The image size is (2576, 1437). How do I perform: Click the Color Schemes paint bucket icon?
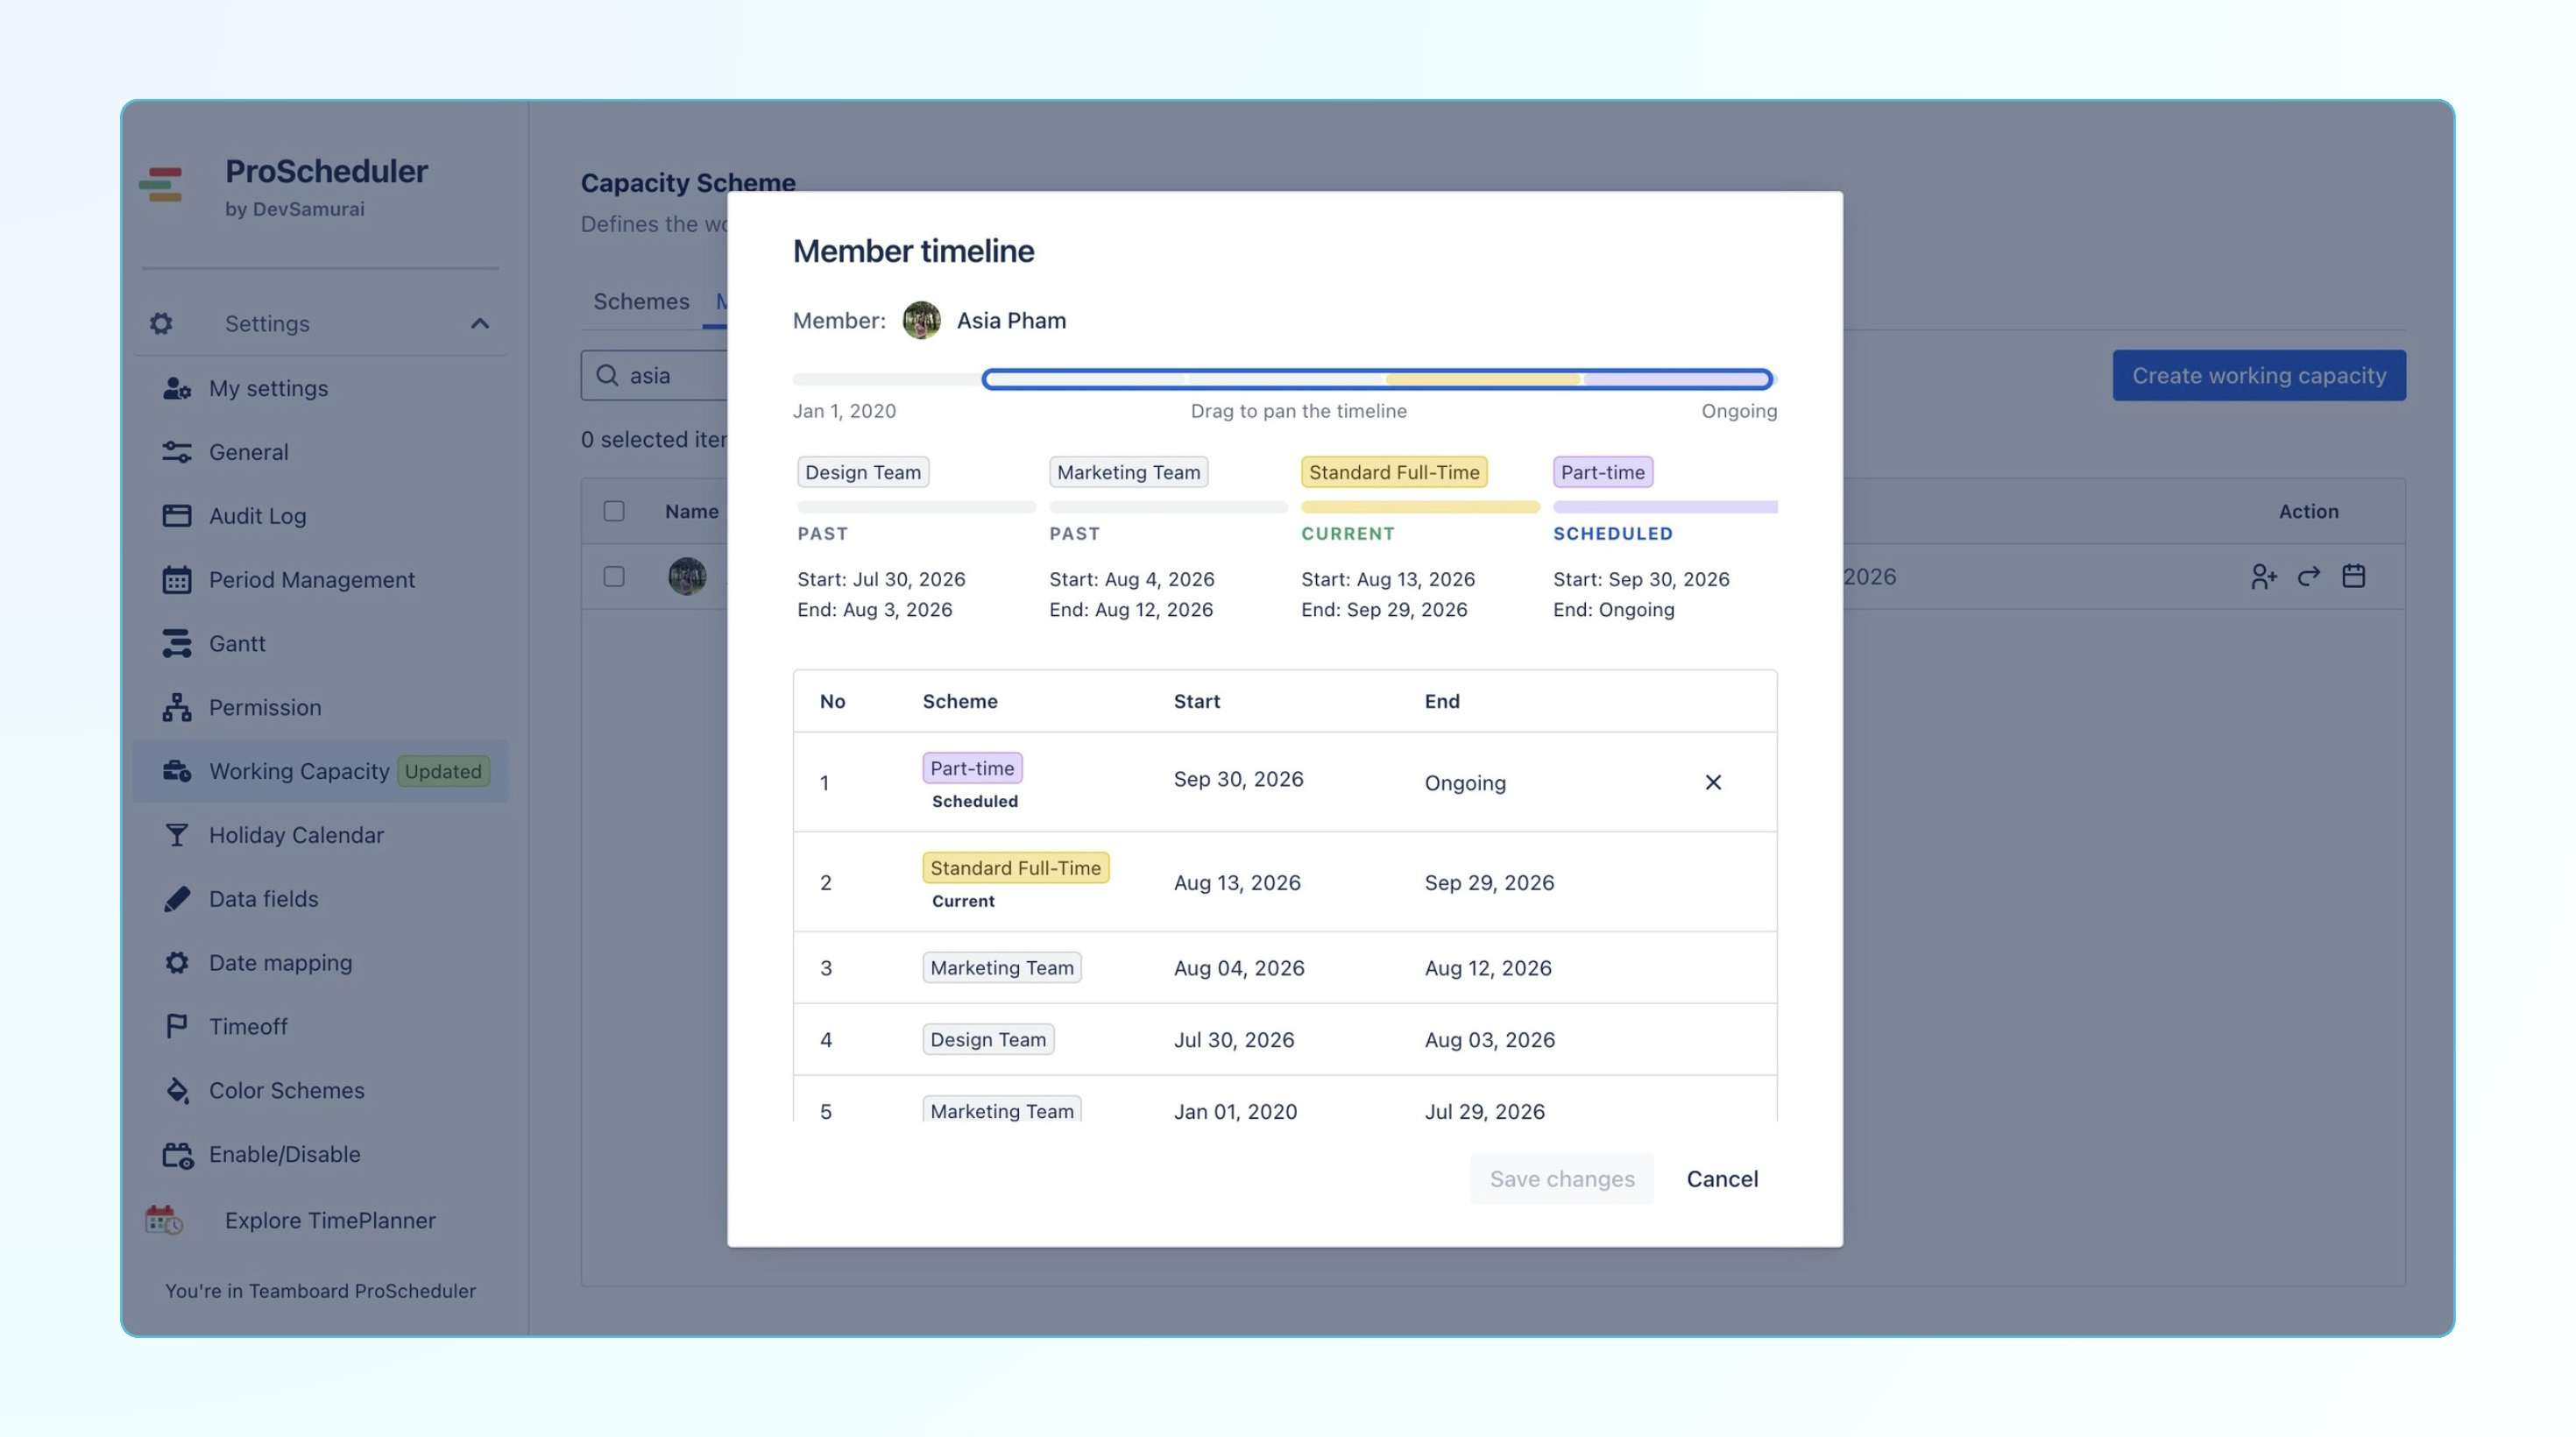pos(176,1090)
